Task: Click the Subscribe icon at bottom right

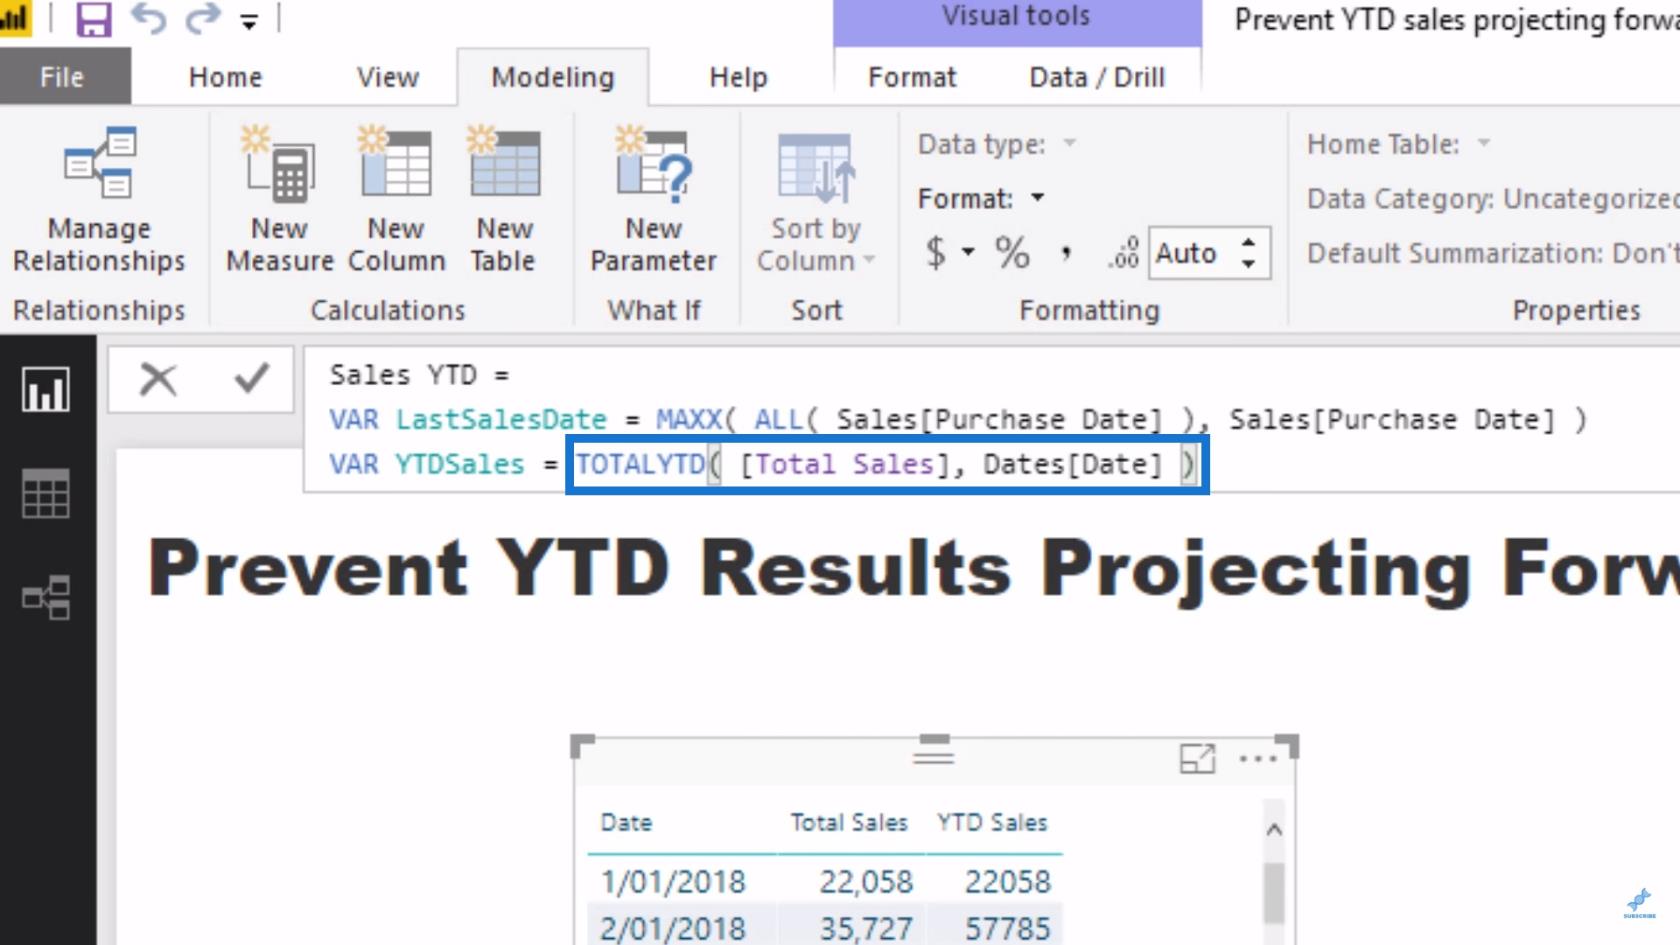Action: 1639,903
